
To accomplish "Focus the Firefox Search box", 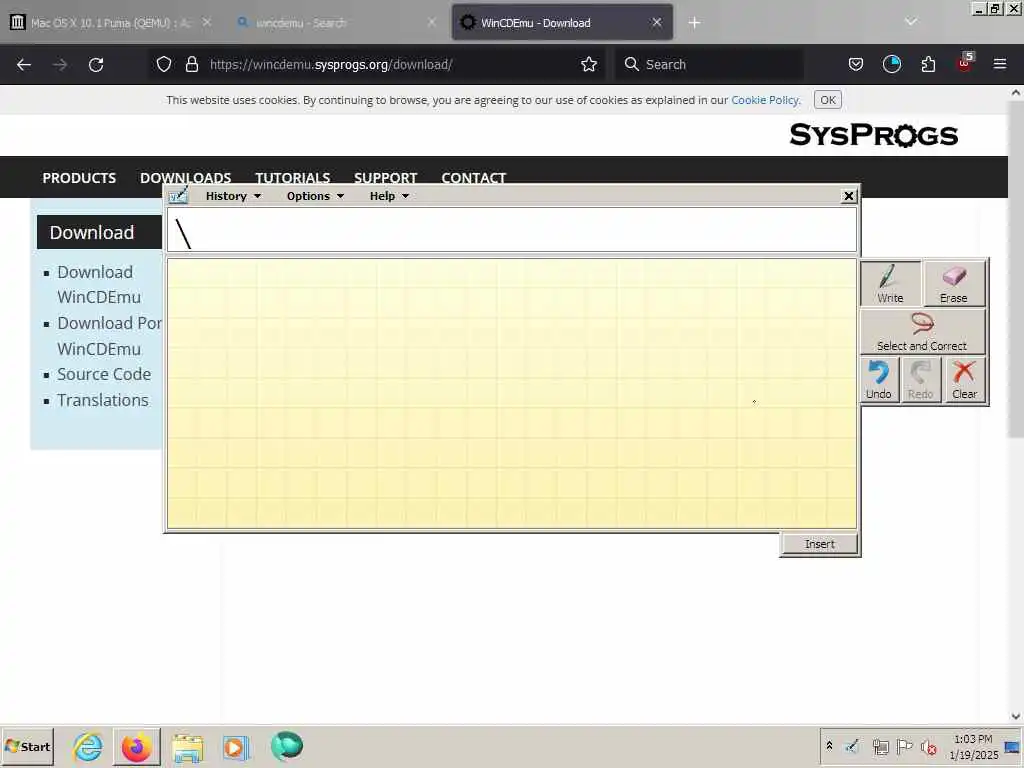I will coord(709,64).
